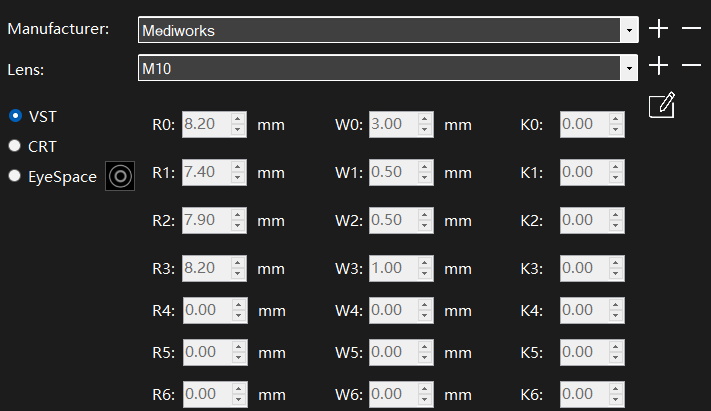
Task: Click the edit lens parameters icon
Action: click(x=662, y=105)
